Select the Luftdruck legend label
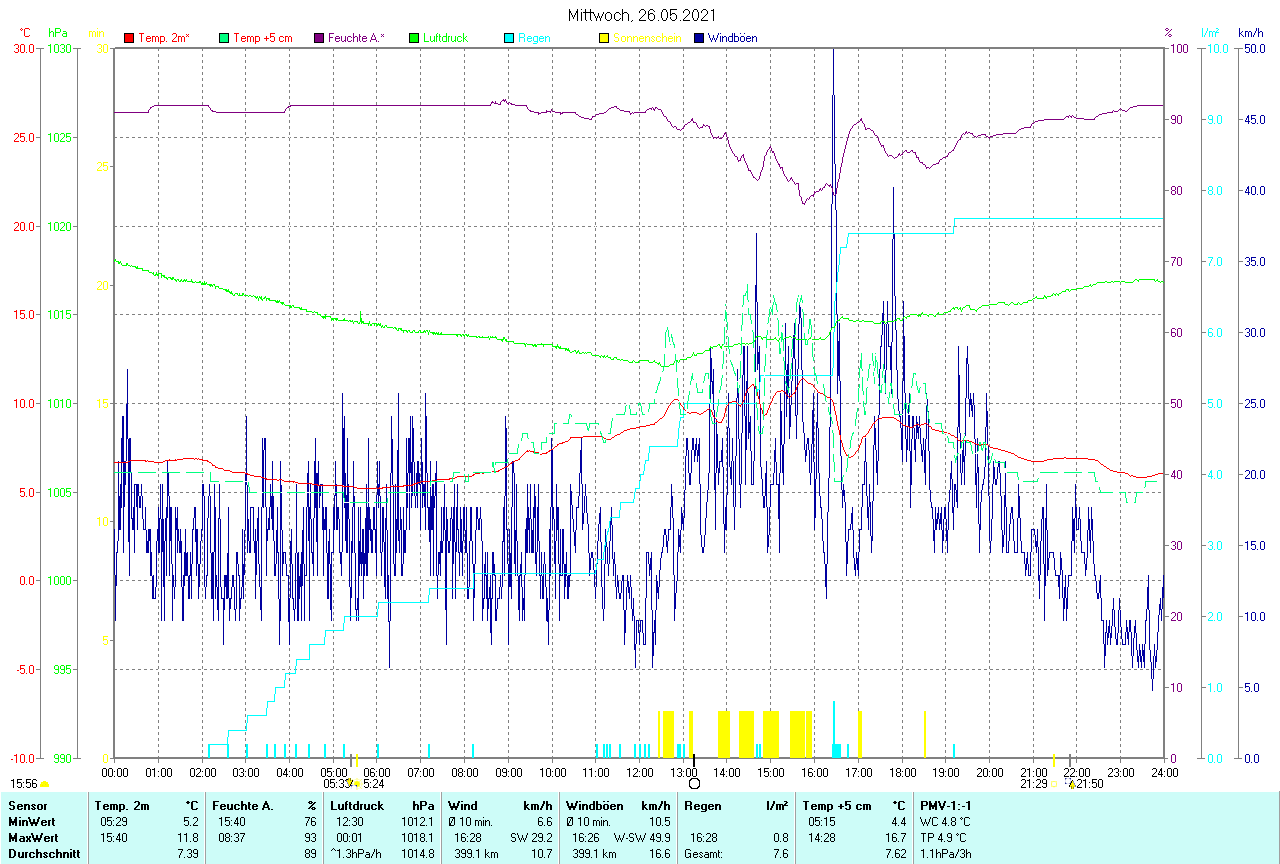 pyautogui.click(x=445, y=38)
